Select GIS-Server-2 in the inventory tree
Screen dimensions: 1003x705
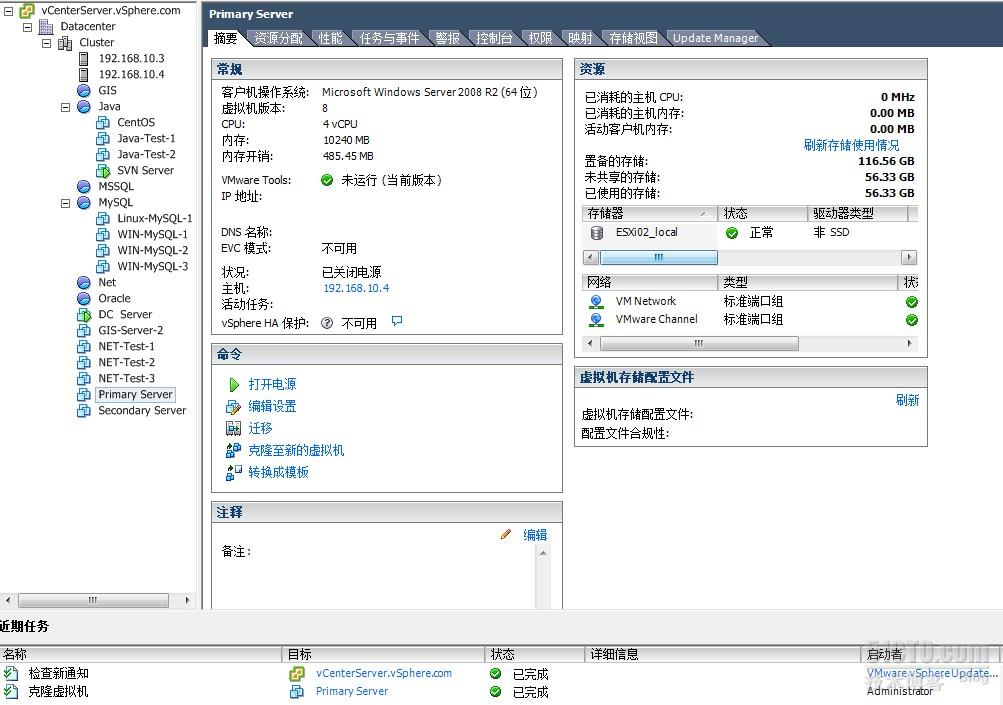(130, 330)
